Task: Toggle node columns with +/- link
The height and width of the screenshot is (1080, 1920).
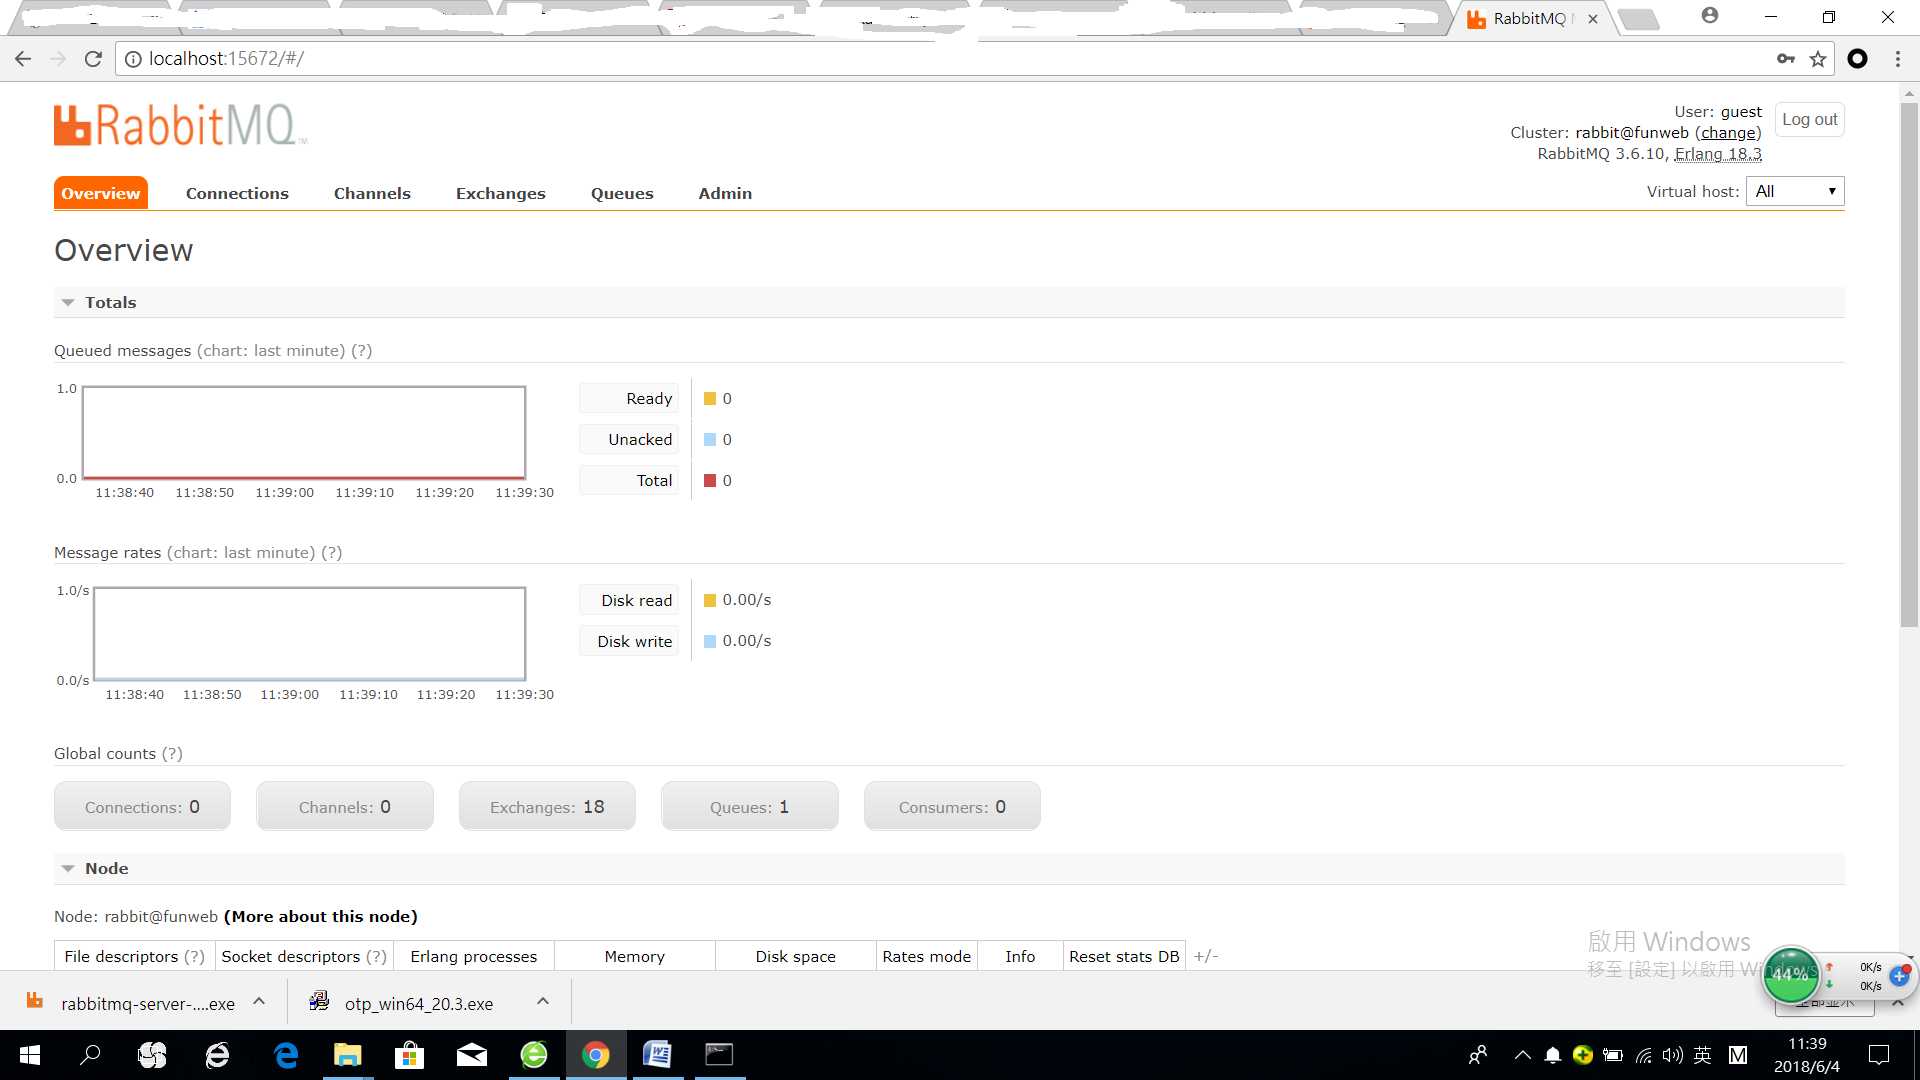Action: click(x=1206, y=957)
